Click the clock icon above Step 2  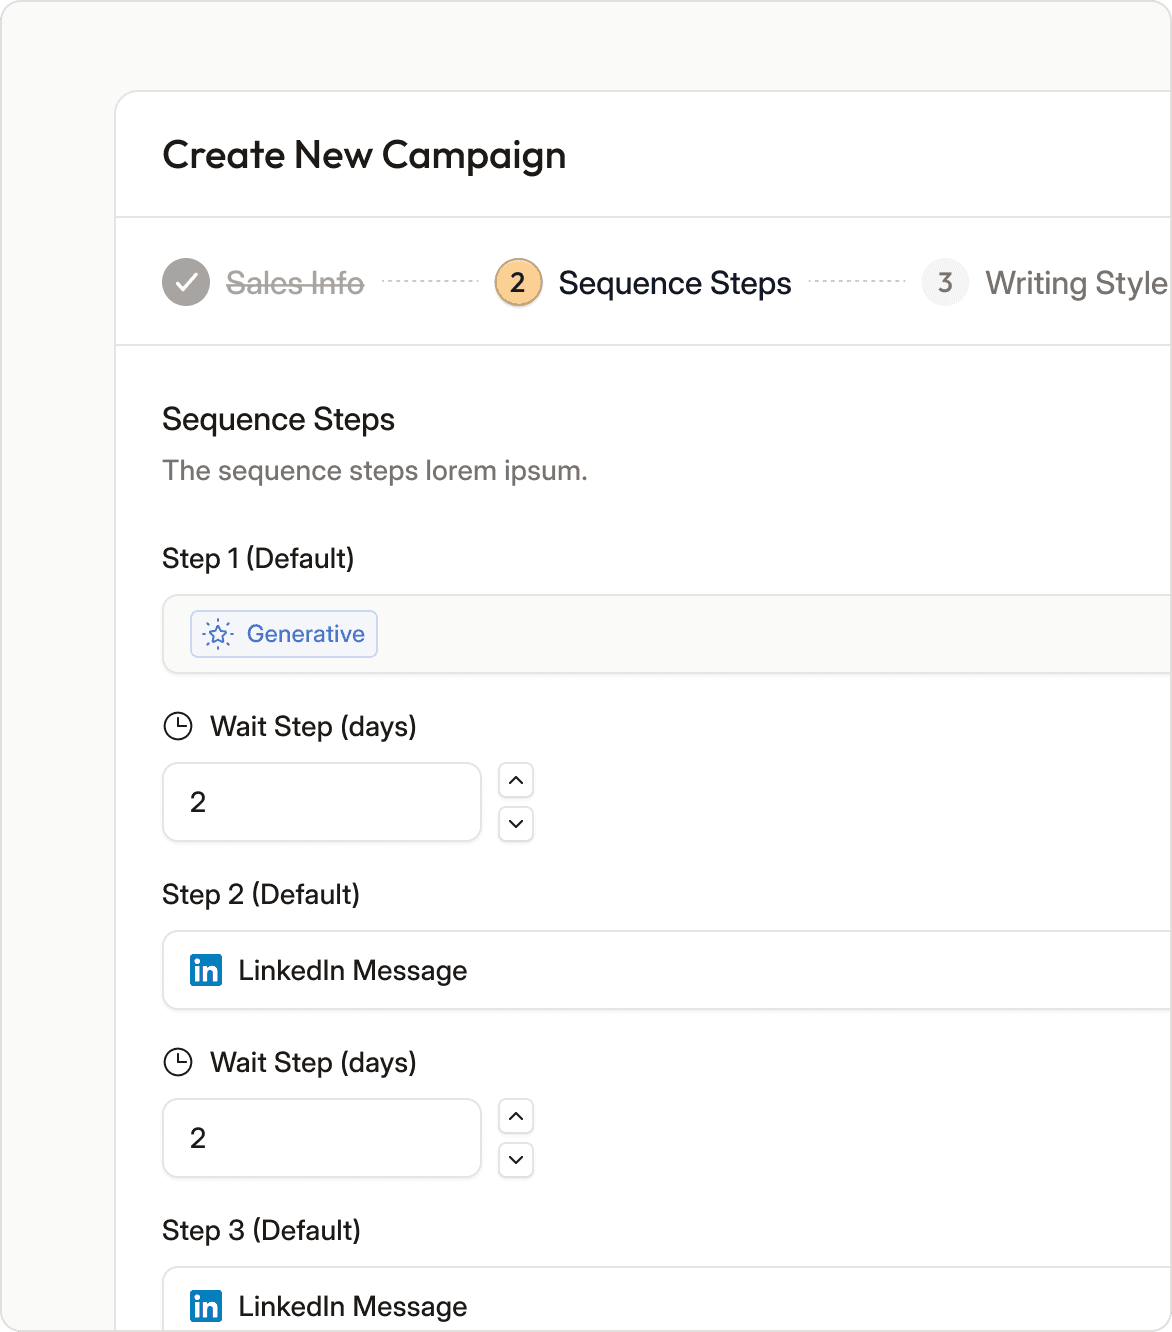[x=178, y=726]
